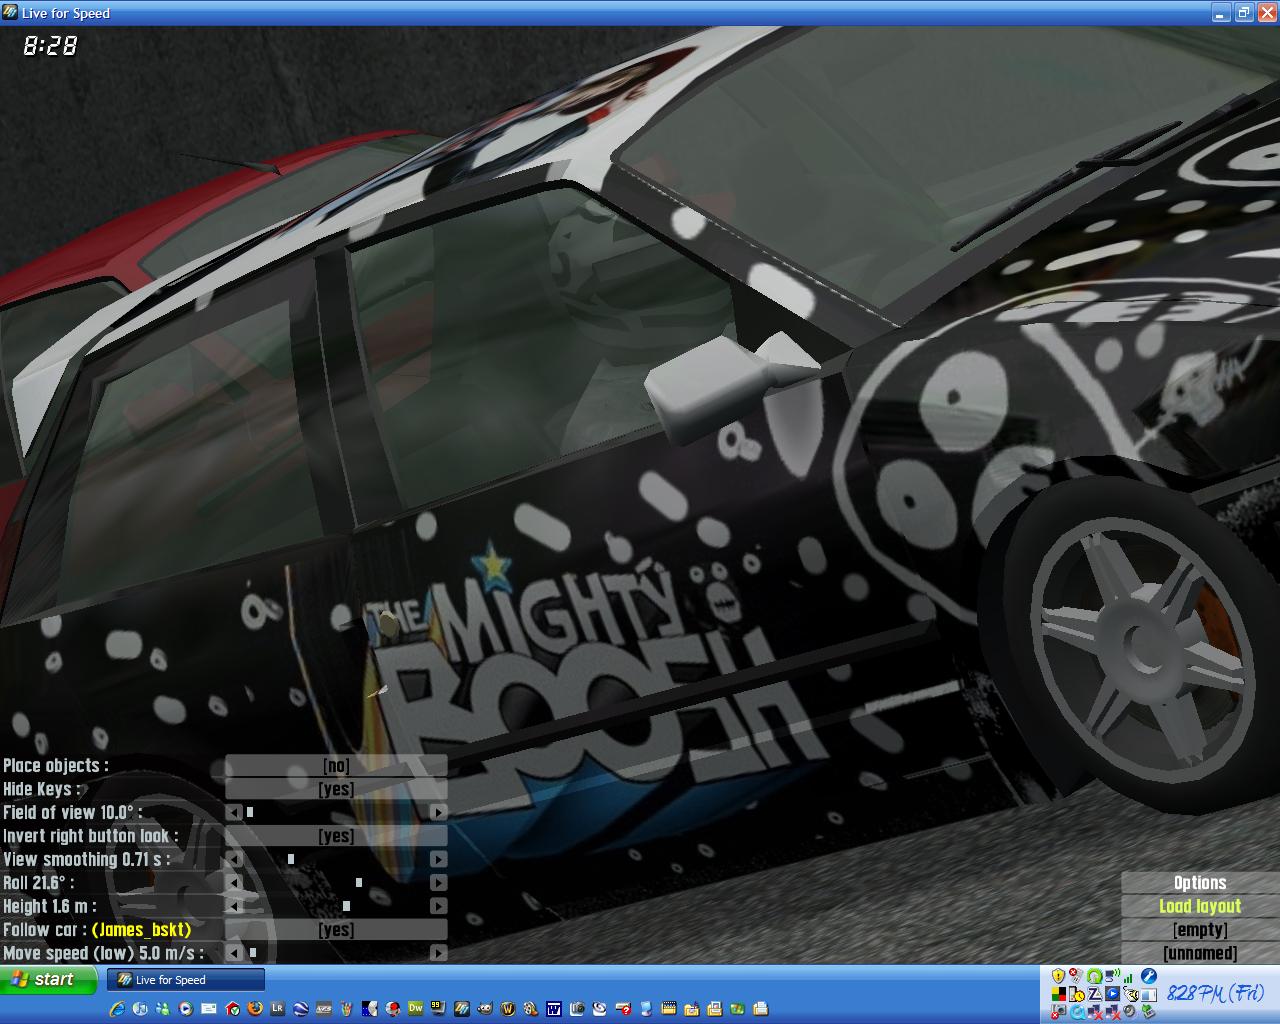Click the [unnamed] layout name field

click(1200, 953)
